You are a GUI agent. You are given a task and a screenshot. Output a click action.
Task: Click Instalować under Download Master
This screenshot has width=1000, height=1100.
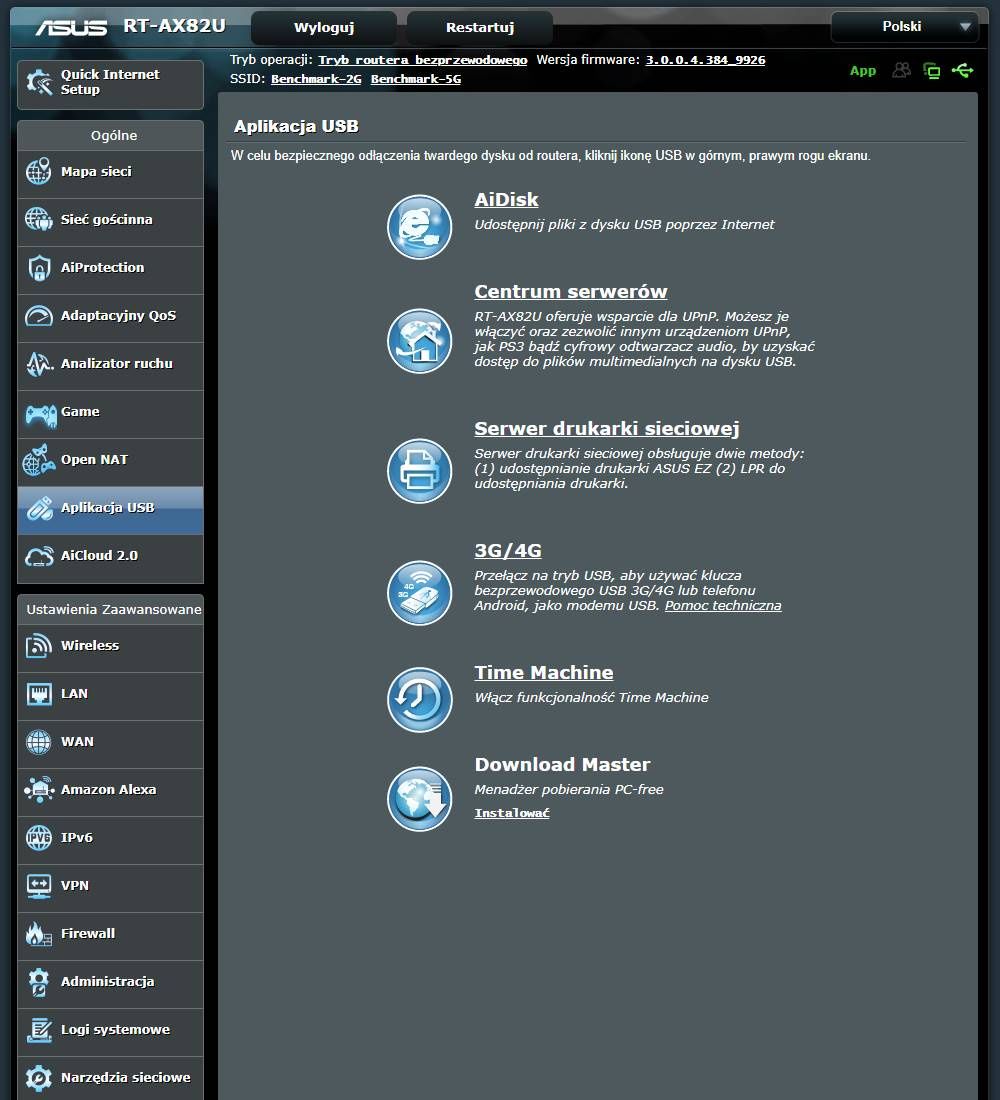512,813
